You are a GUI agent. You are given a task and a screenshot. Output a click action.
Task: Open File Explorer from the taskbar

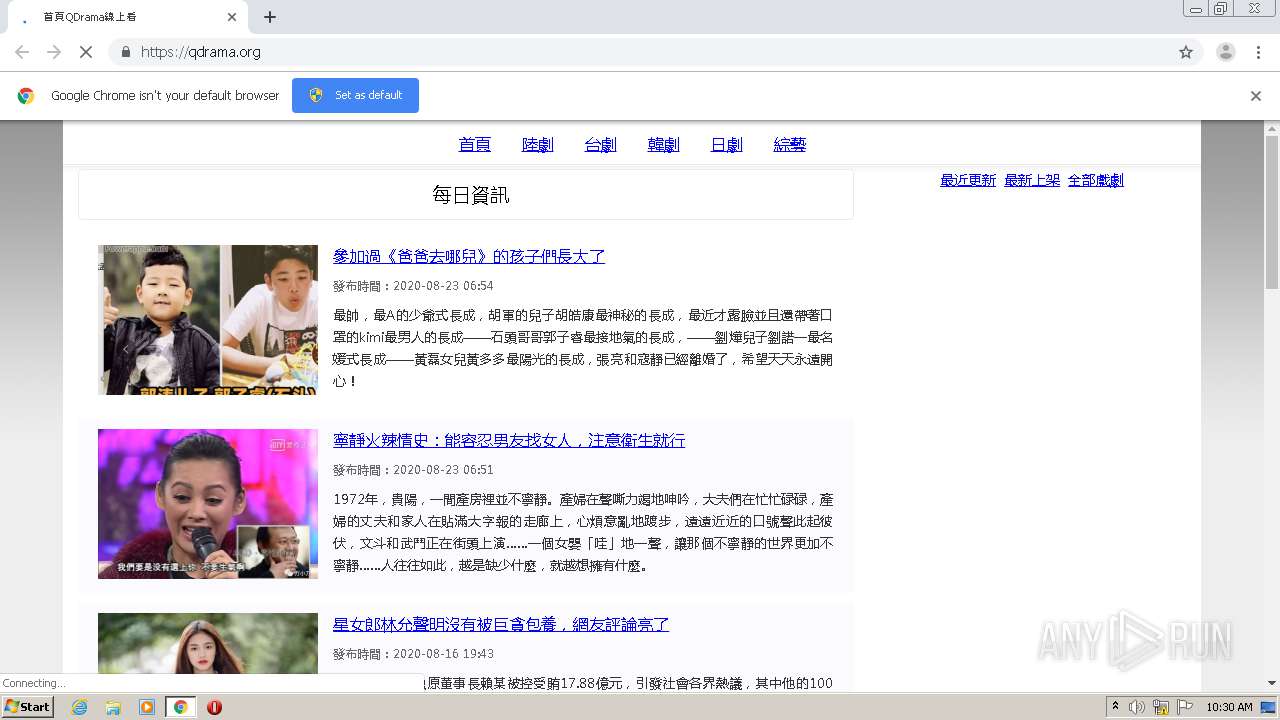pyautogui.click(x=113, y=707)
